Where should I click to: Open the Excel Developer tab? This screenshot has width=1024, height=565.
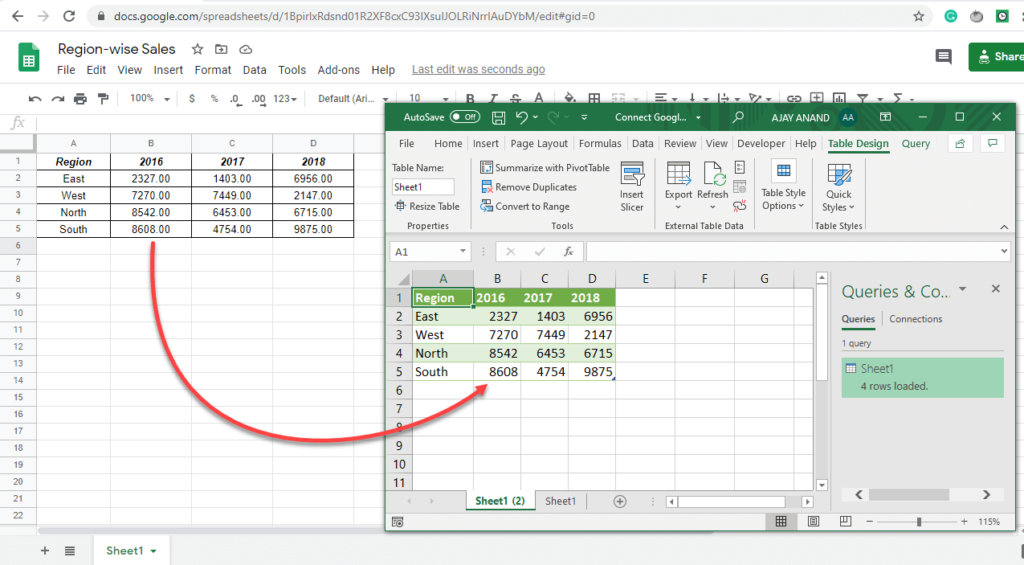tap(761, 144)
